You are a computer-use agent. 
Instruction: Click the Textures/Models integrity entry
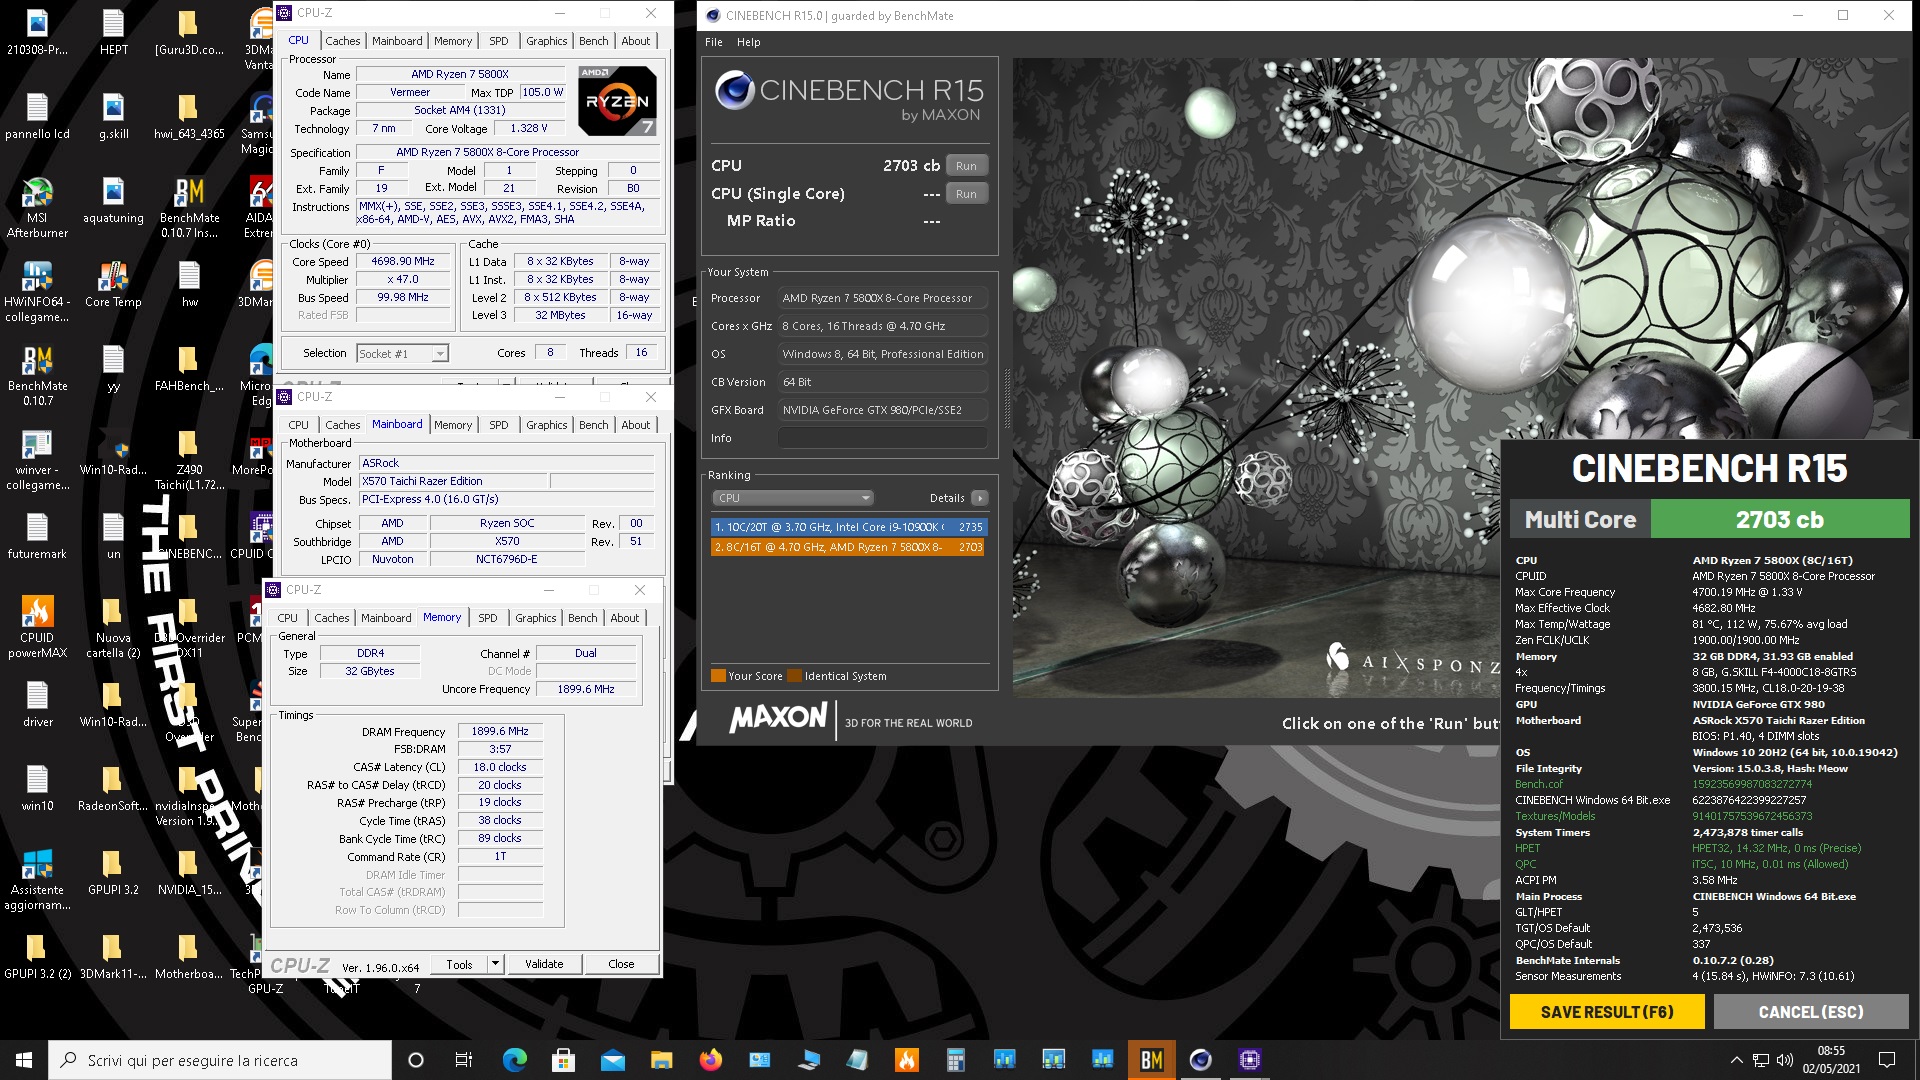point(1554,816)
